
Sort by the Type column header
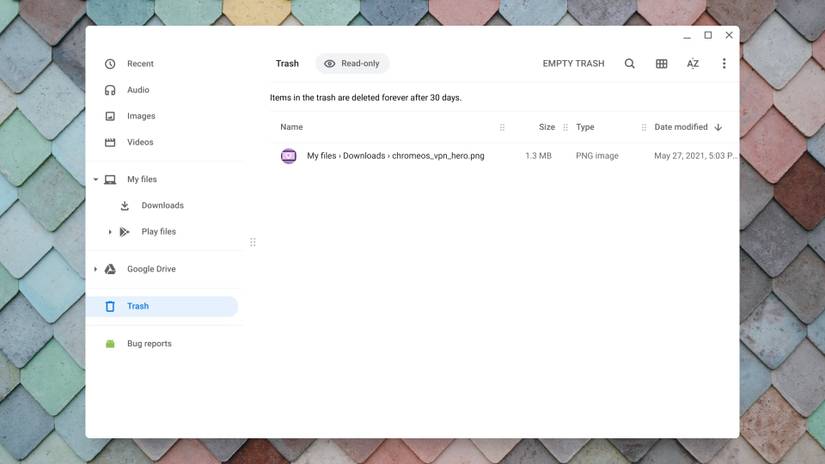[585, 127]
